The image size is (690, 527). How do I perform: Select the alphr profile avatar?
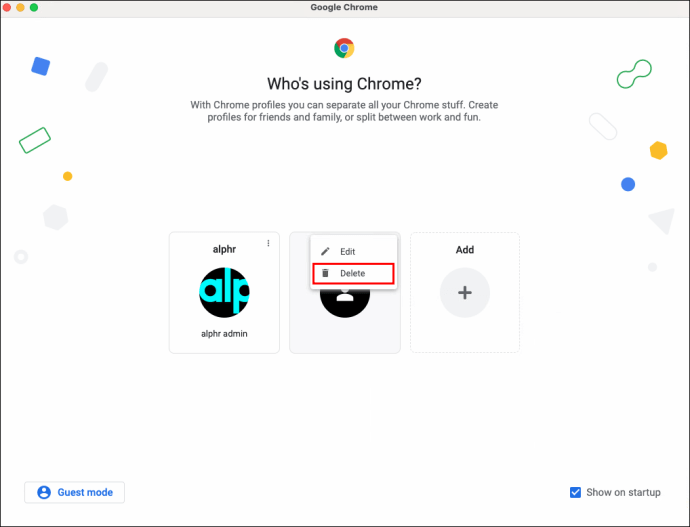pyautogui.click(x=224, y=293)
